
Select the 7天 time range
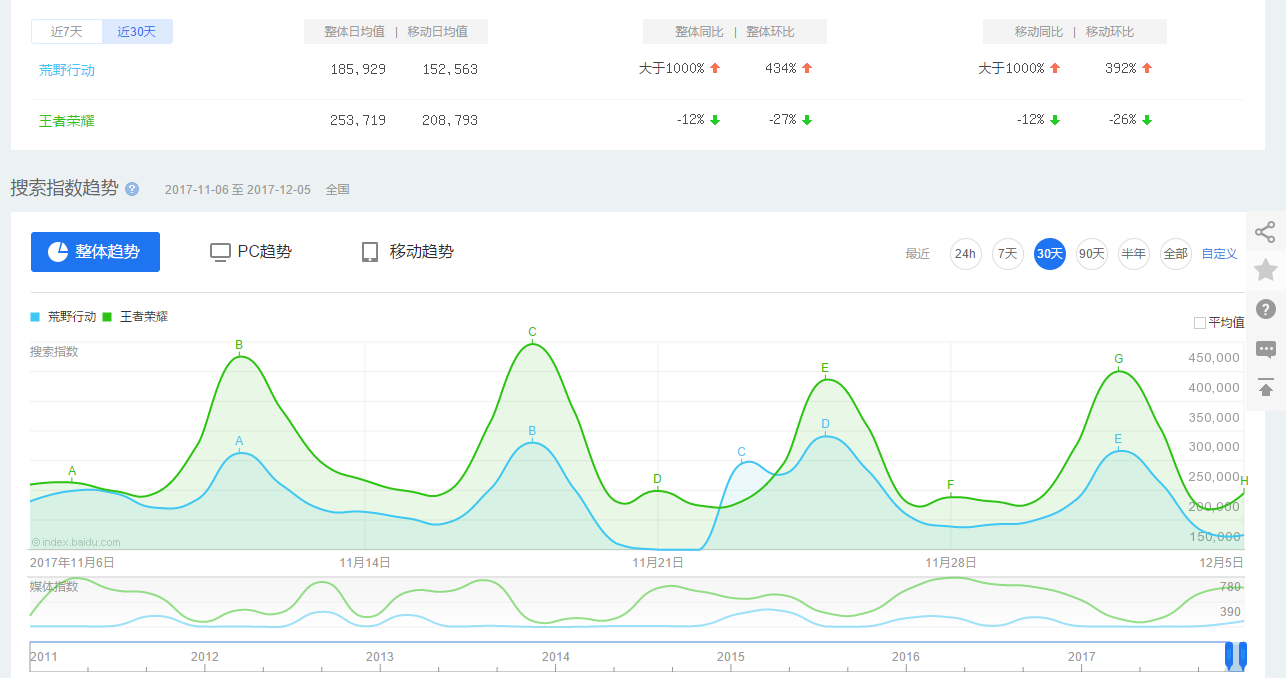[1008, 254]
